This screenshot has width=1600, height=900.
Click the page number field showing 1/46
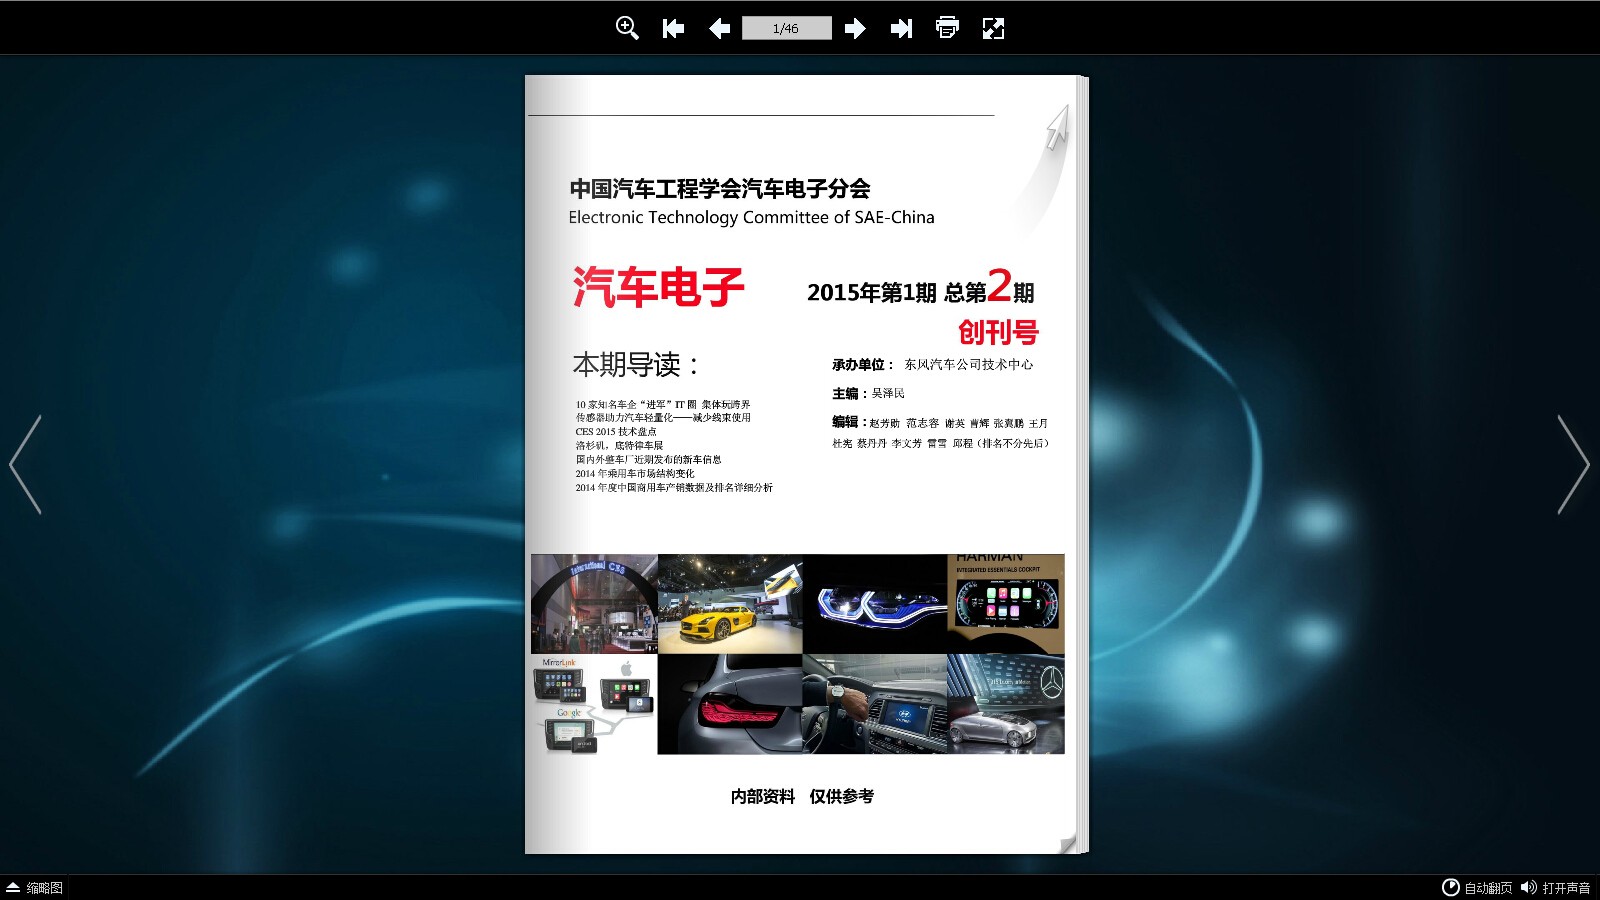tap(786, 28)
